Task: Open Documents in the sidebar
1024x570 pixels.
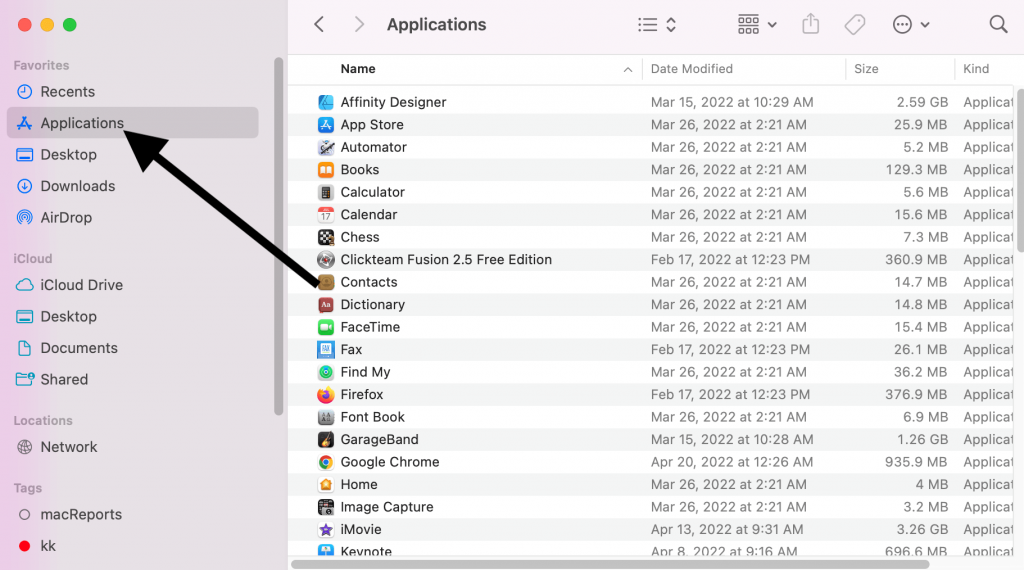Action: click(x=133, y=348)
